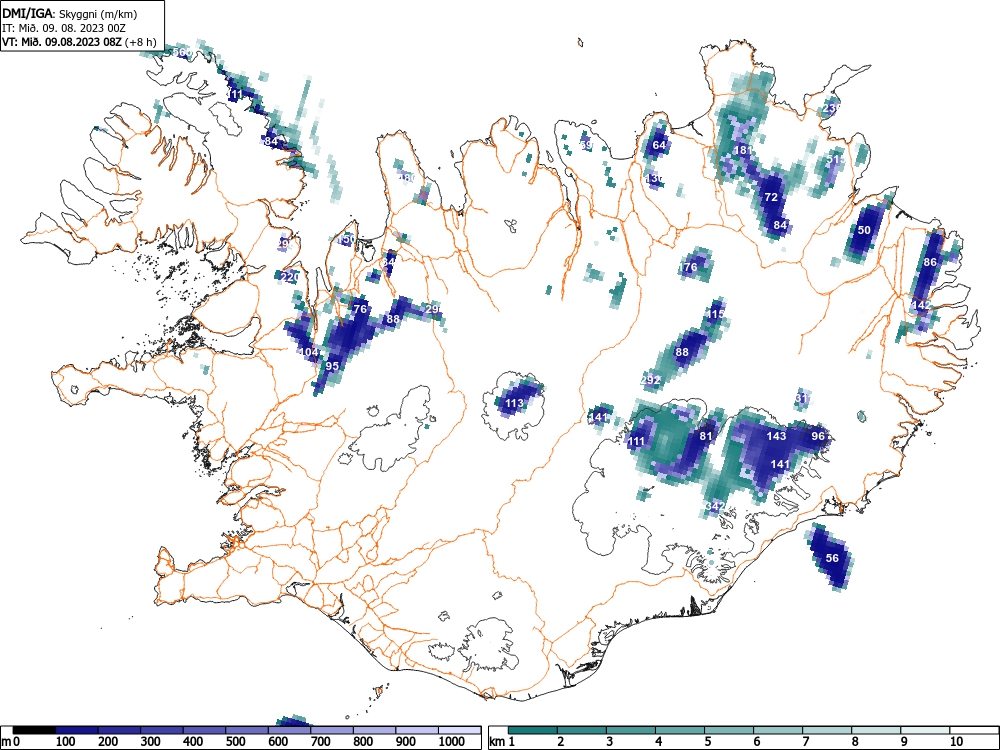
Task: Click visibility value '76' on the map
Action: click(x=360, y=309)
